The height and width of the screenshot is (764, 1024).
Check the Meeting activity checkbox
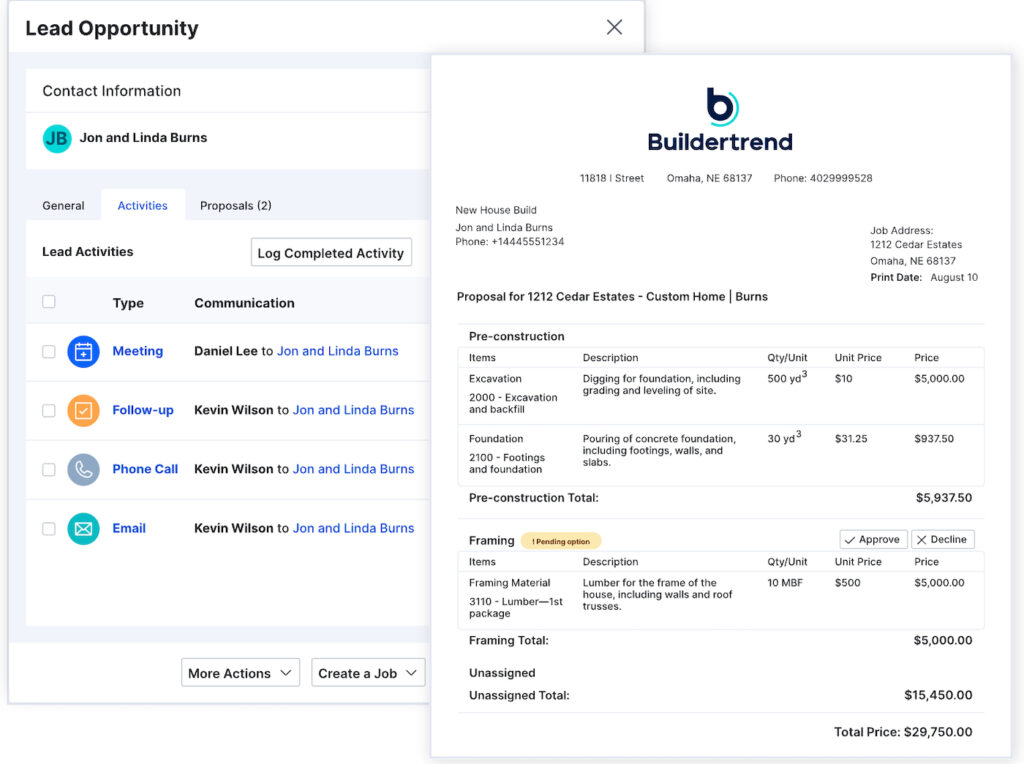tap(49, 351)
